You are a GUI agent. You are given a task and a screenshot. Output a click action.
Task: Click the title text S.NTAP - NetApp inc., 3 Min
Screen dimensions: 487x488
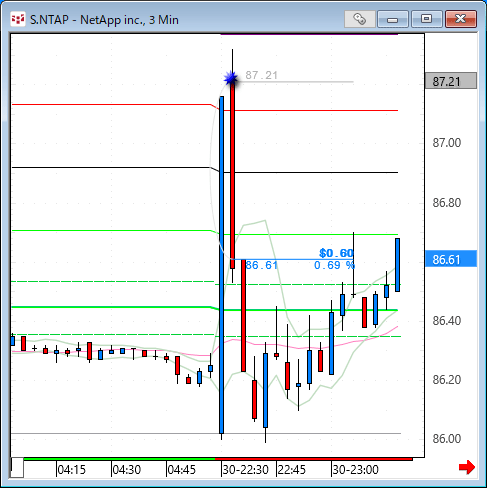[104, 20]
